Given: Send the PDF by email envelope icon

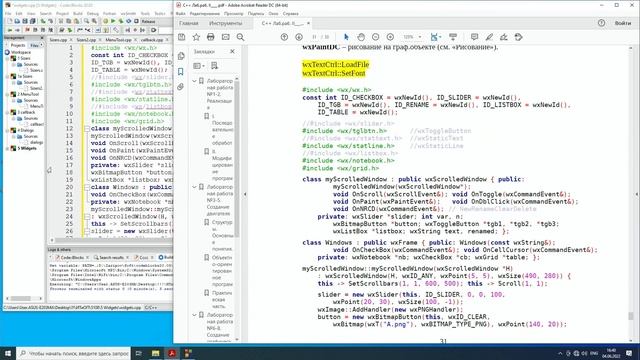Looking at the screenshot, I should coord(225,37).
